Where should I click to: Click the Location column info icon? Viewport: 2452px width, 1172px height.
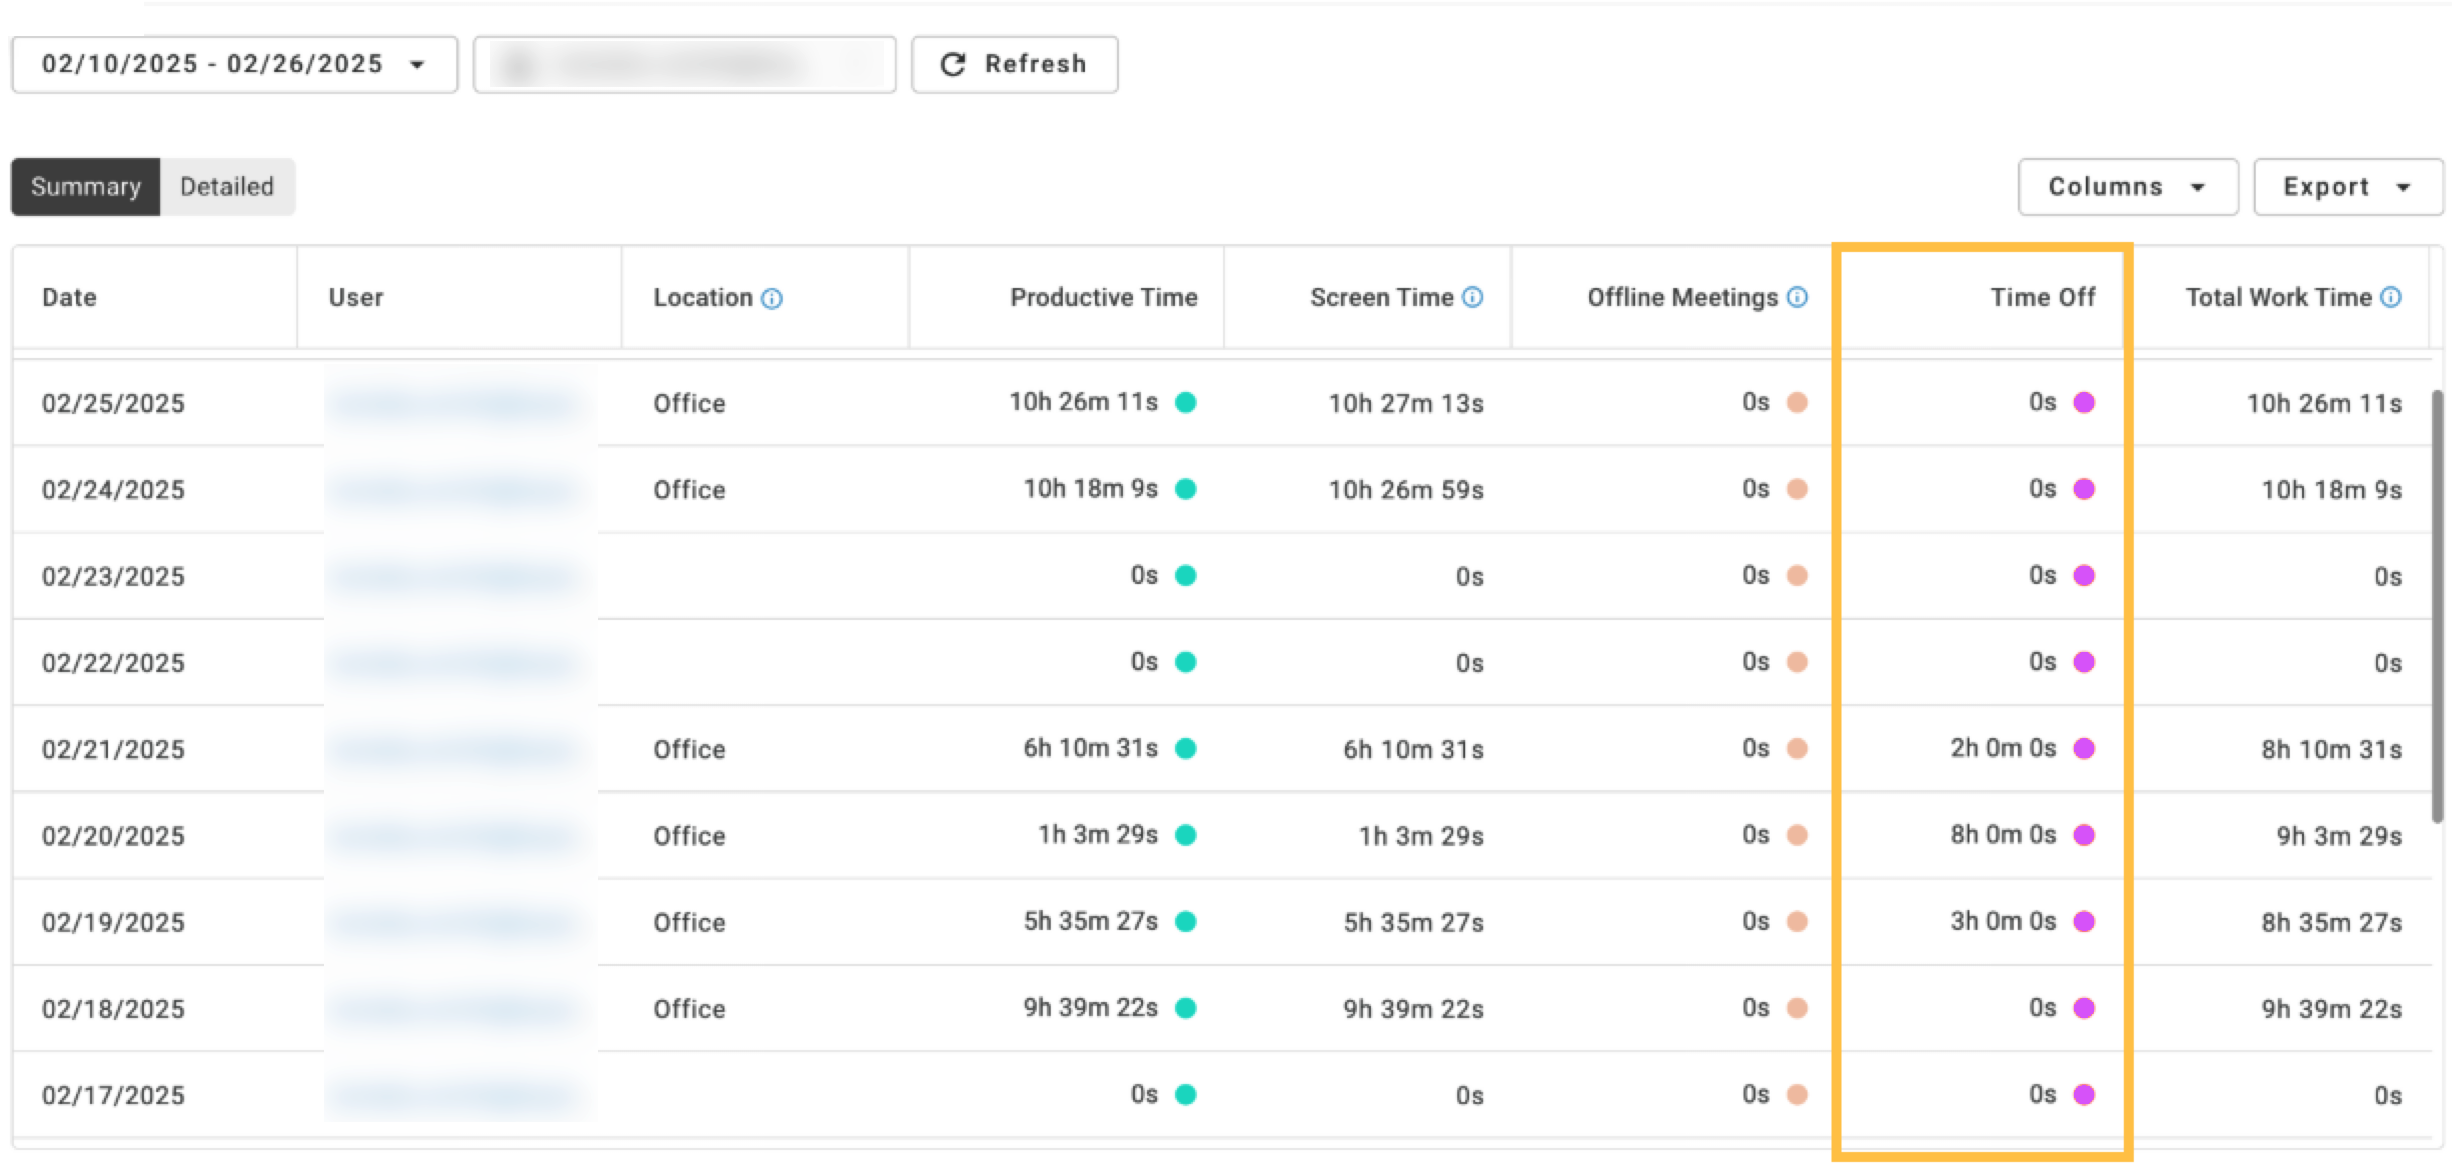771,297
